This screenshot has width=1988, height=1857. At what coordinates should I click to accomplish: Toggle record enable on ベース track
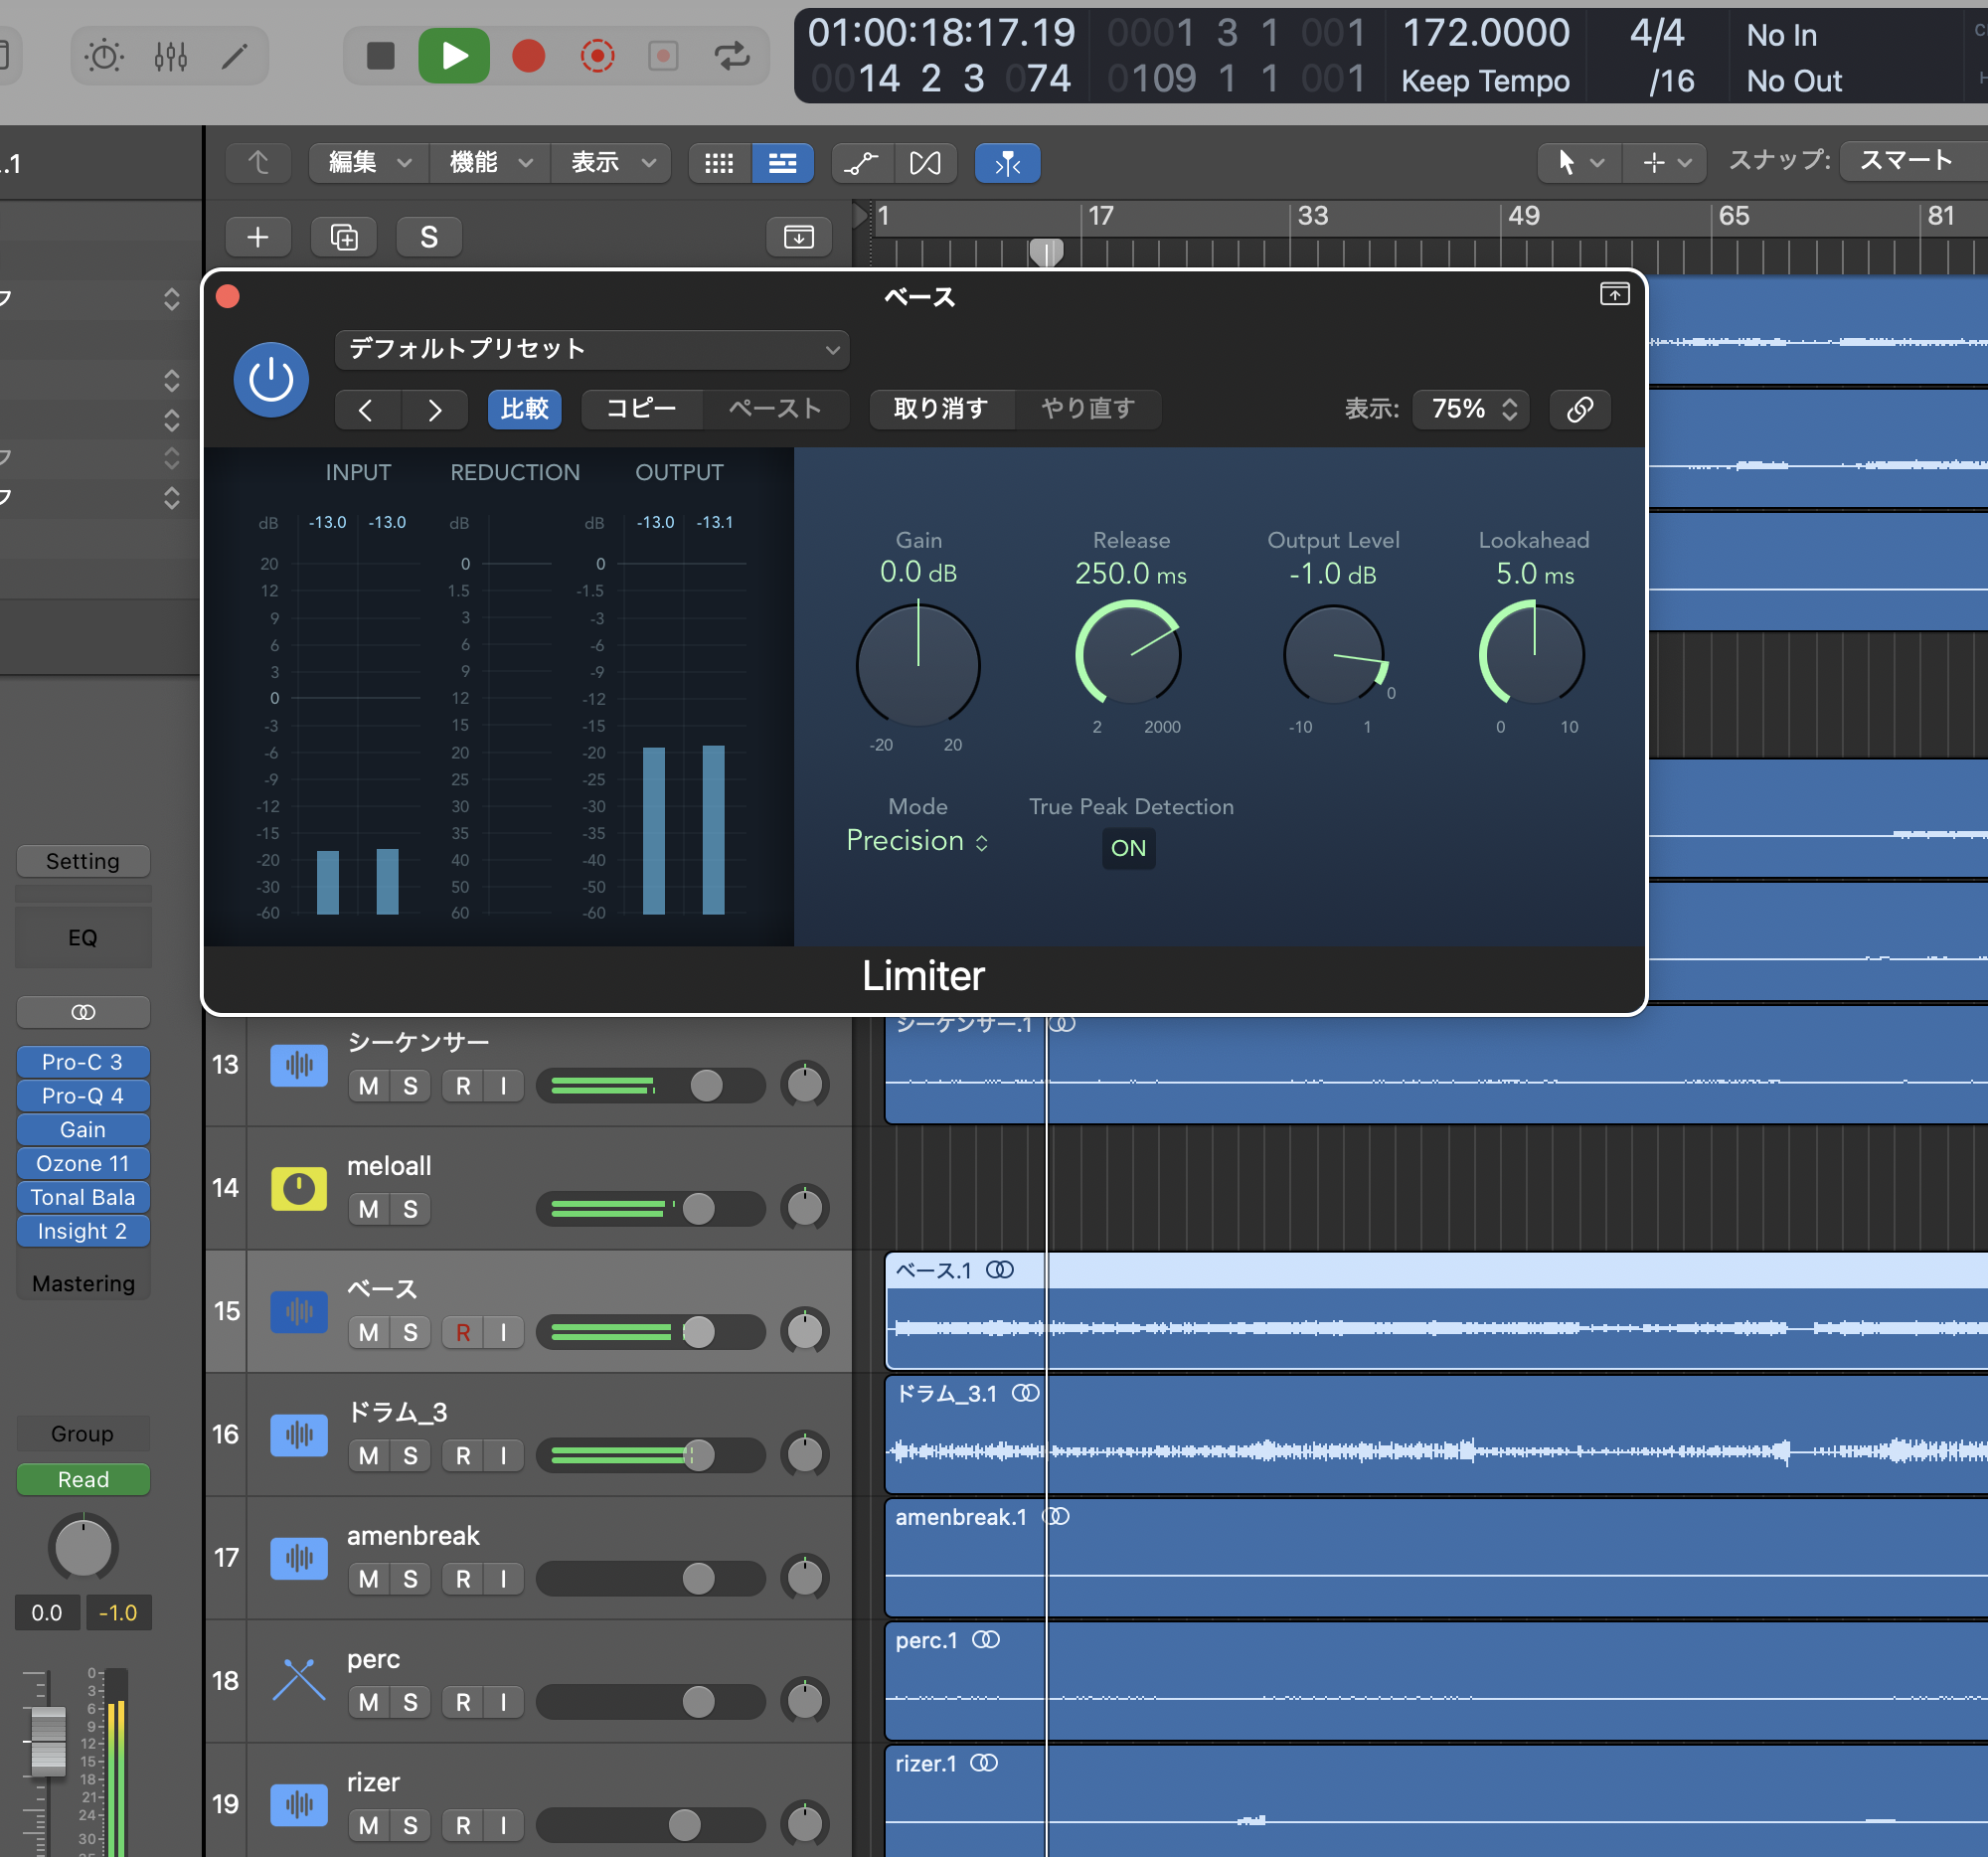(x=463, y=1332)
